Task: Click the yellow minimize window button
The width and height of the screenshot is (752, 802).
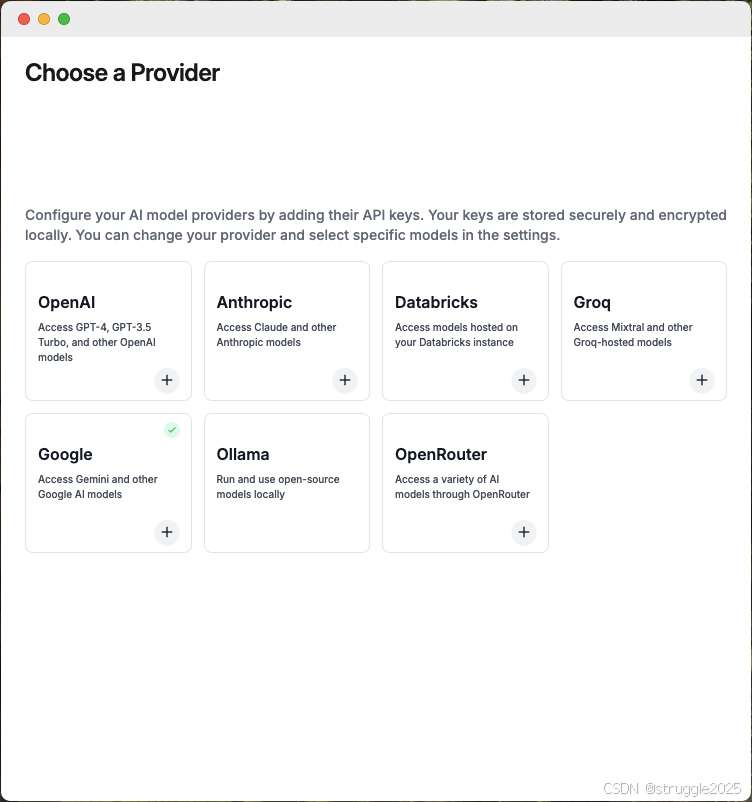Action: coord(44,19)
